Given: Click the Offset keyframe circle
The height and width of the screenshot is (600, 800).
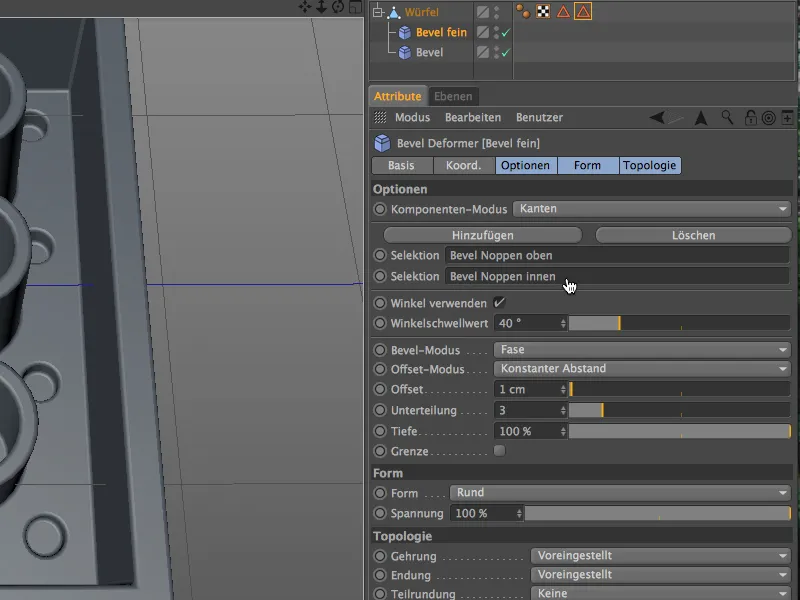Looking at the screenshot, I should pyautogui.click(x=380, y=389).
